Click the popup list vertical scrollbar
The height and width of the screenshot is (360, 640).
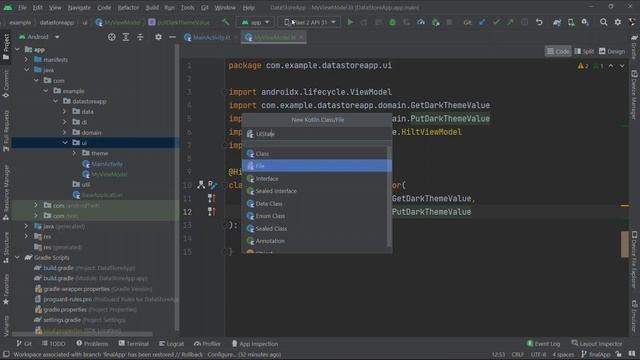(x=389, y=196)
